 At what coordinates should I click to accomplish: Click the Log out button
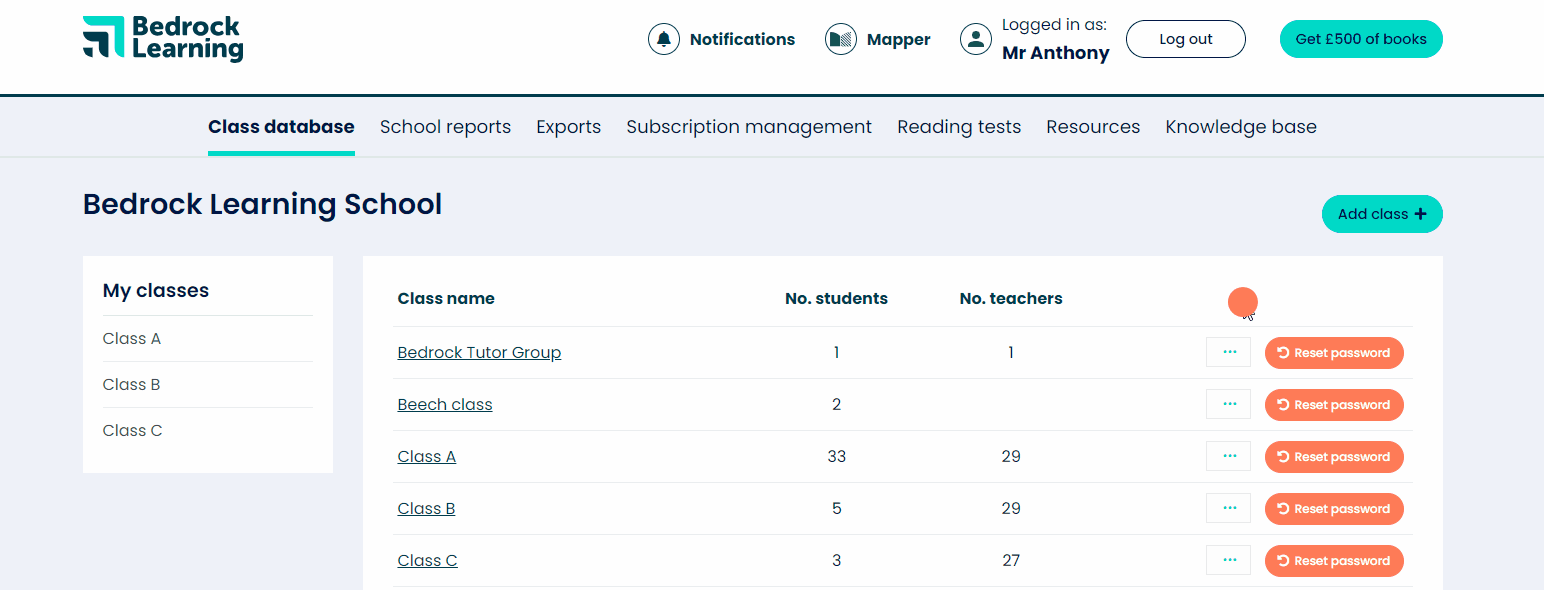tap(1185, 39)
